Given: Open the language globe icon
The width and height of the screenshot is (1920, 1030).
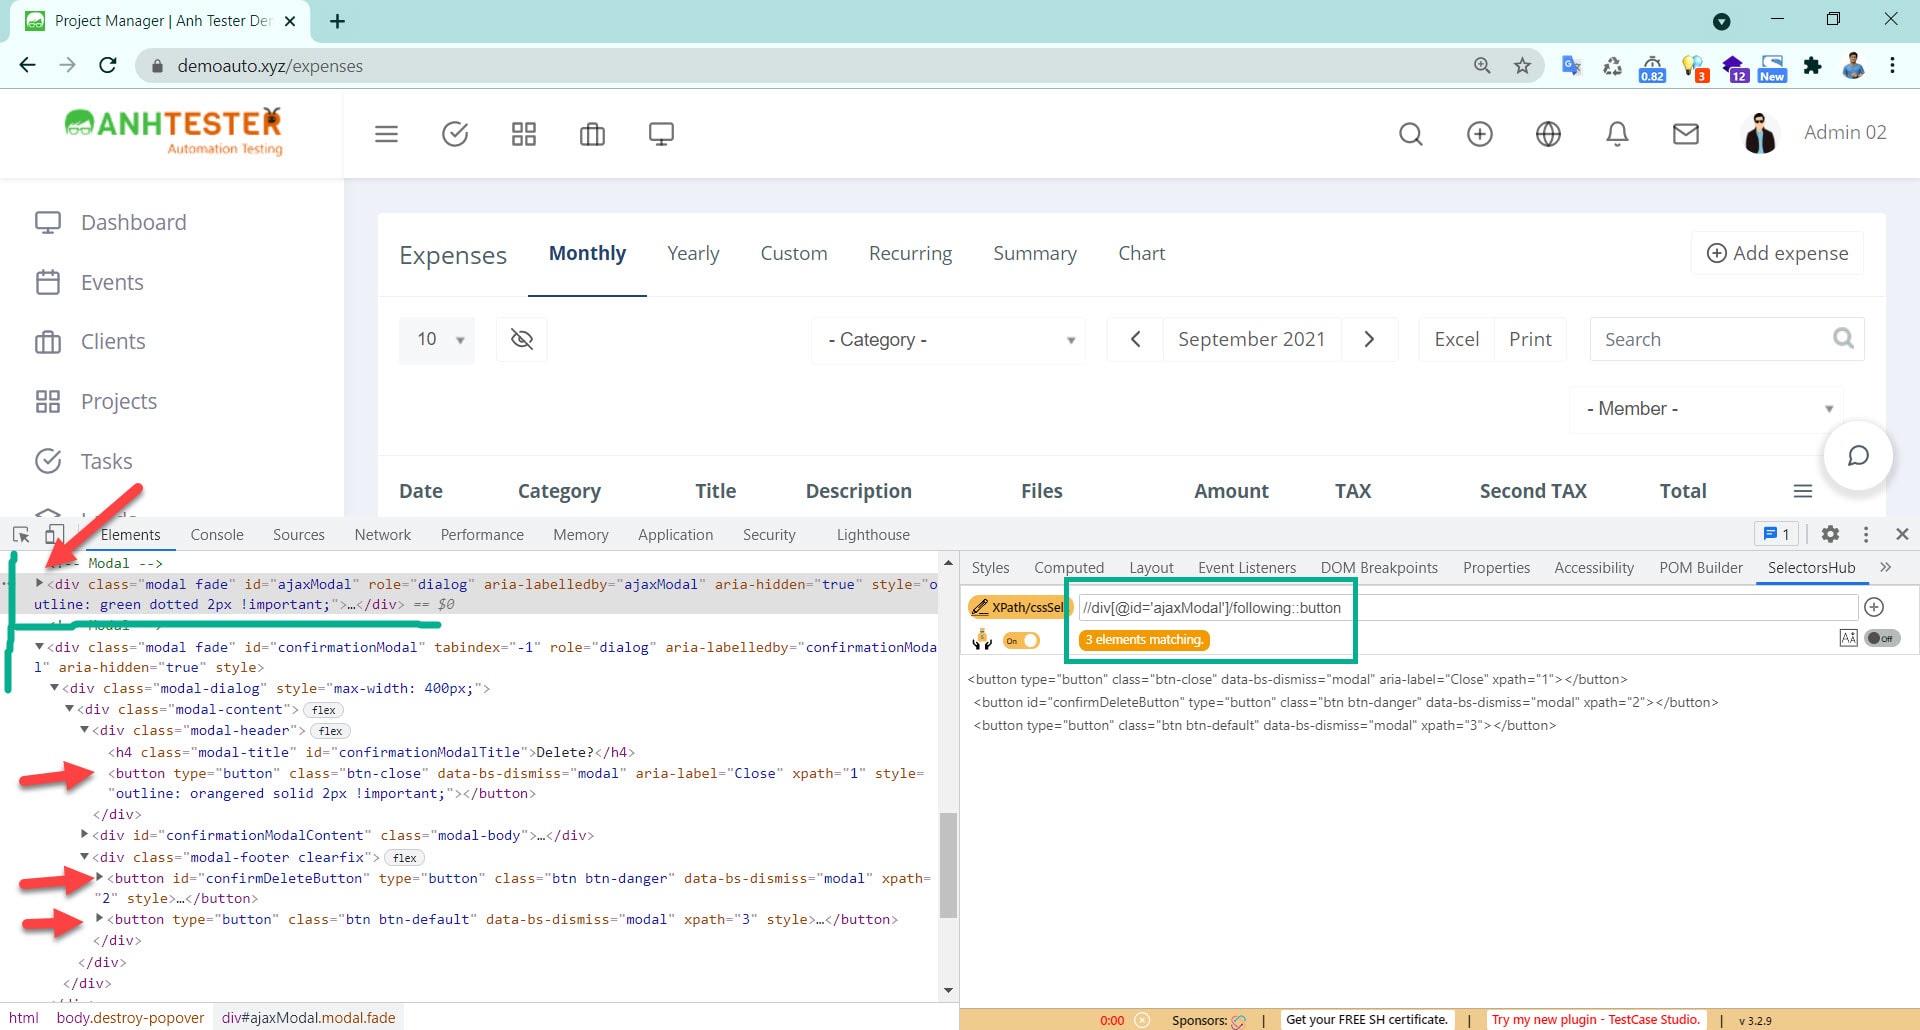Looking at the screenshot, I should pos(1548,134).
